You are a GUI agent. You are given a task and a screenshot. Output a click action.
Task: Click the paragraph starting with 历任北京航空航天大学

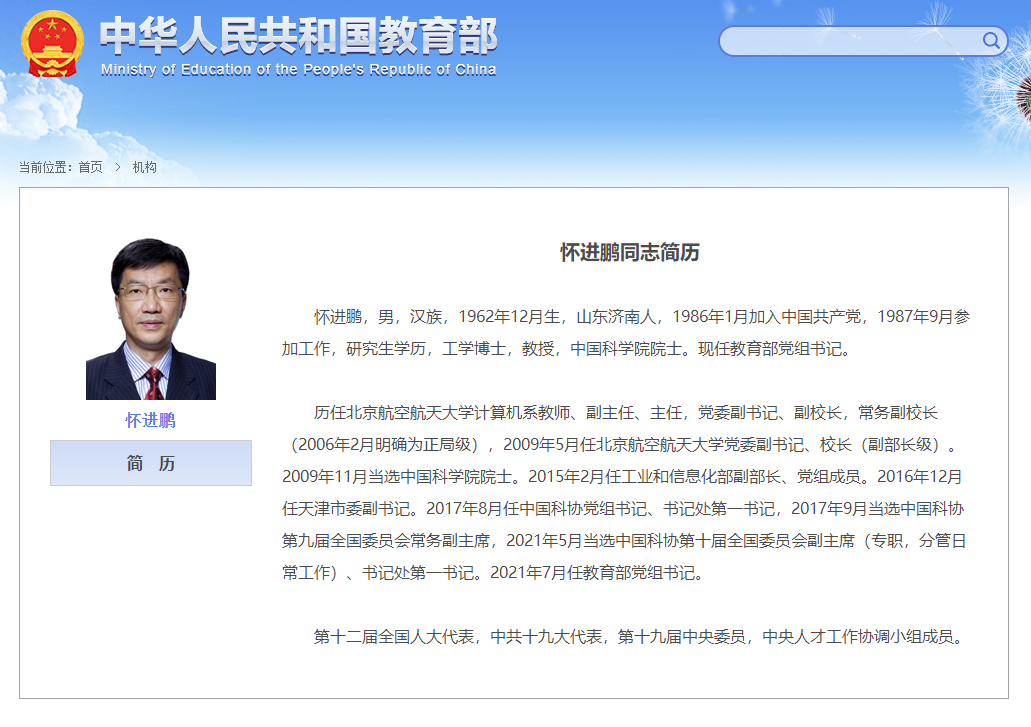[625, 493]
